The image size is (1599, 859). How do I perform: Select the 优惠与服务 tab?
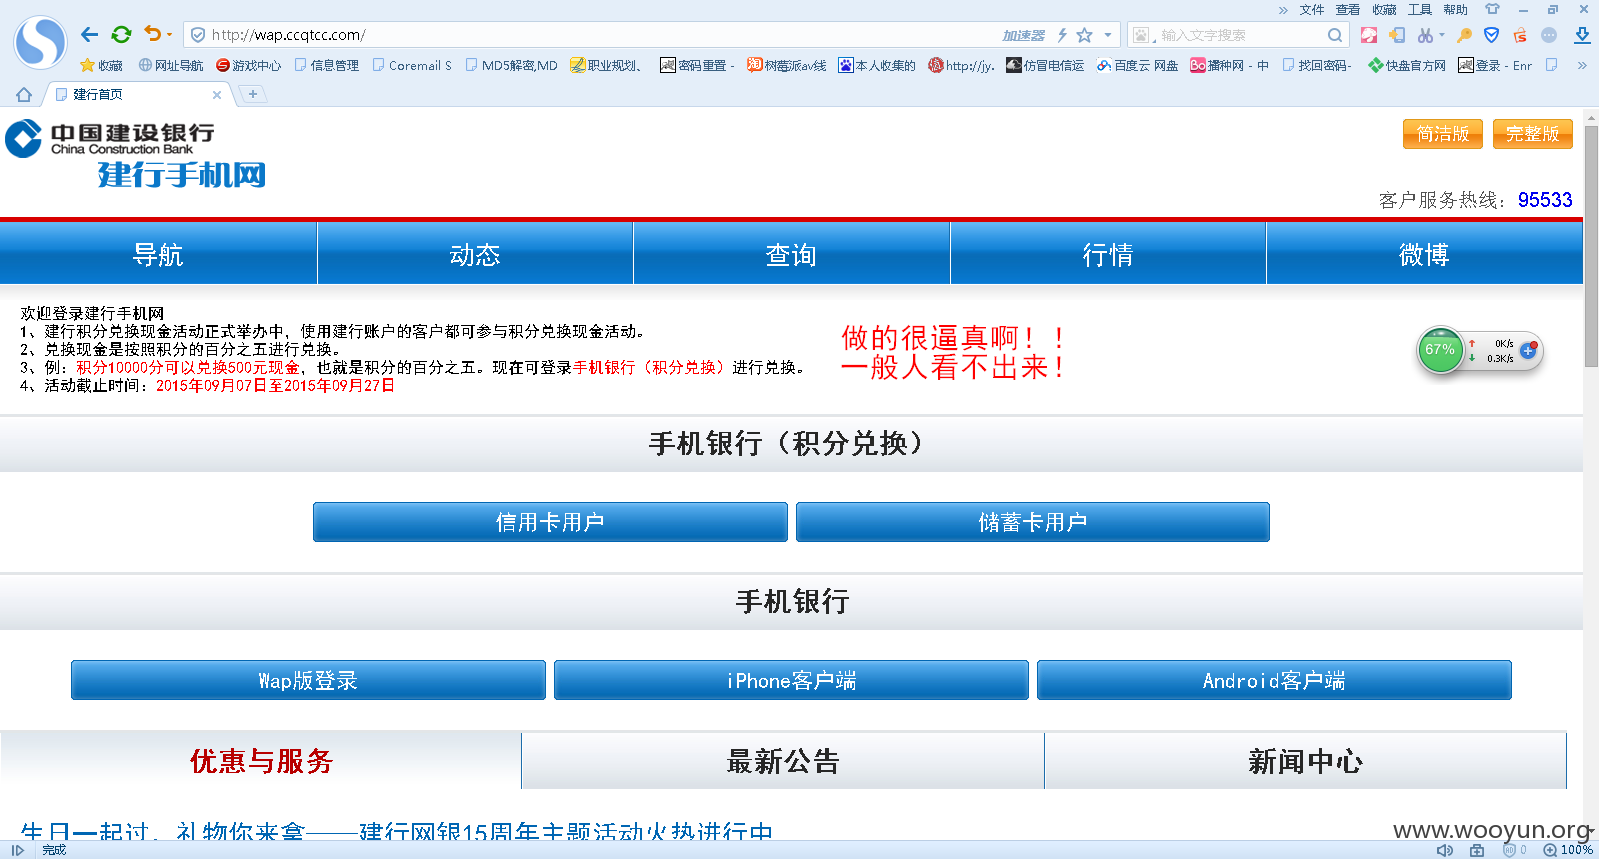coord(261,761)
